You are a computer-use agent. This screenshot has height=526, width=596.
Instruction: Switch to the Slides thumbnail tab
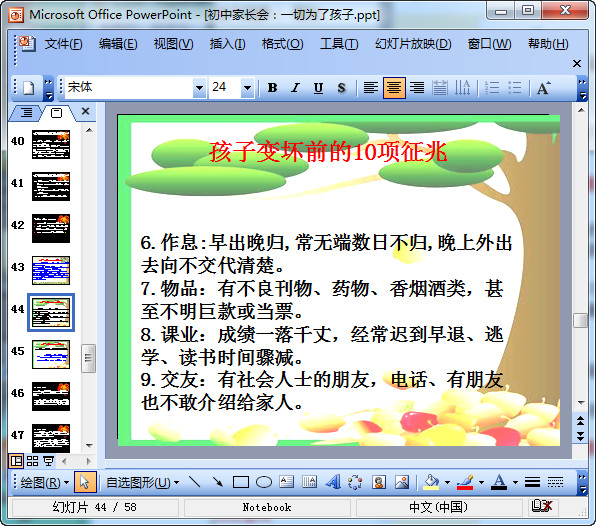(56, 112)
